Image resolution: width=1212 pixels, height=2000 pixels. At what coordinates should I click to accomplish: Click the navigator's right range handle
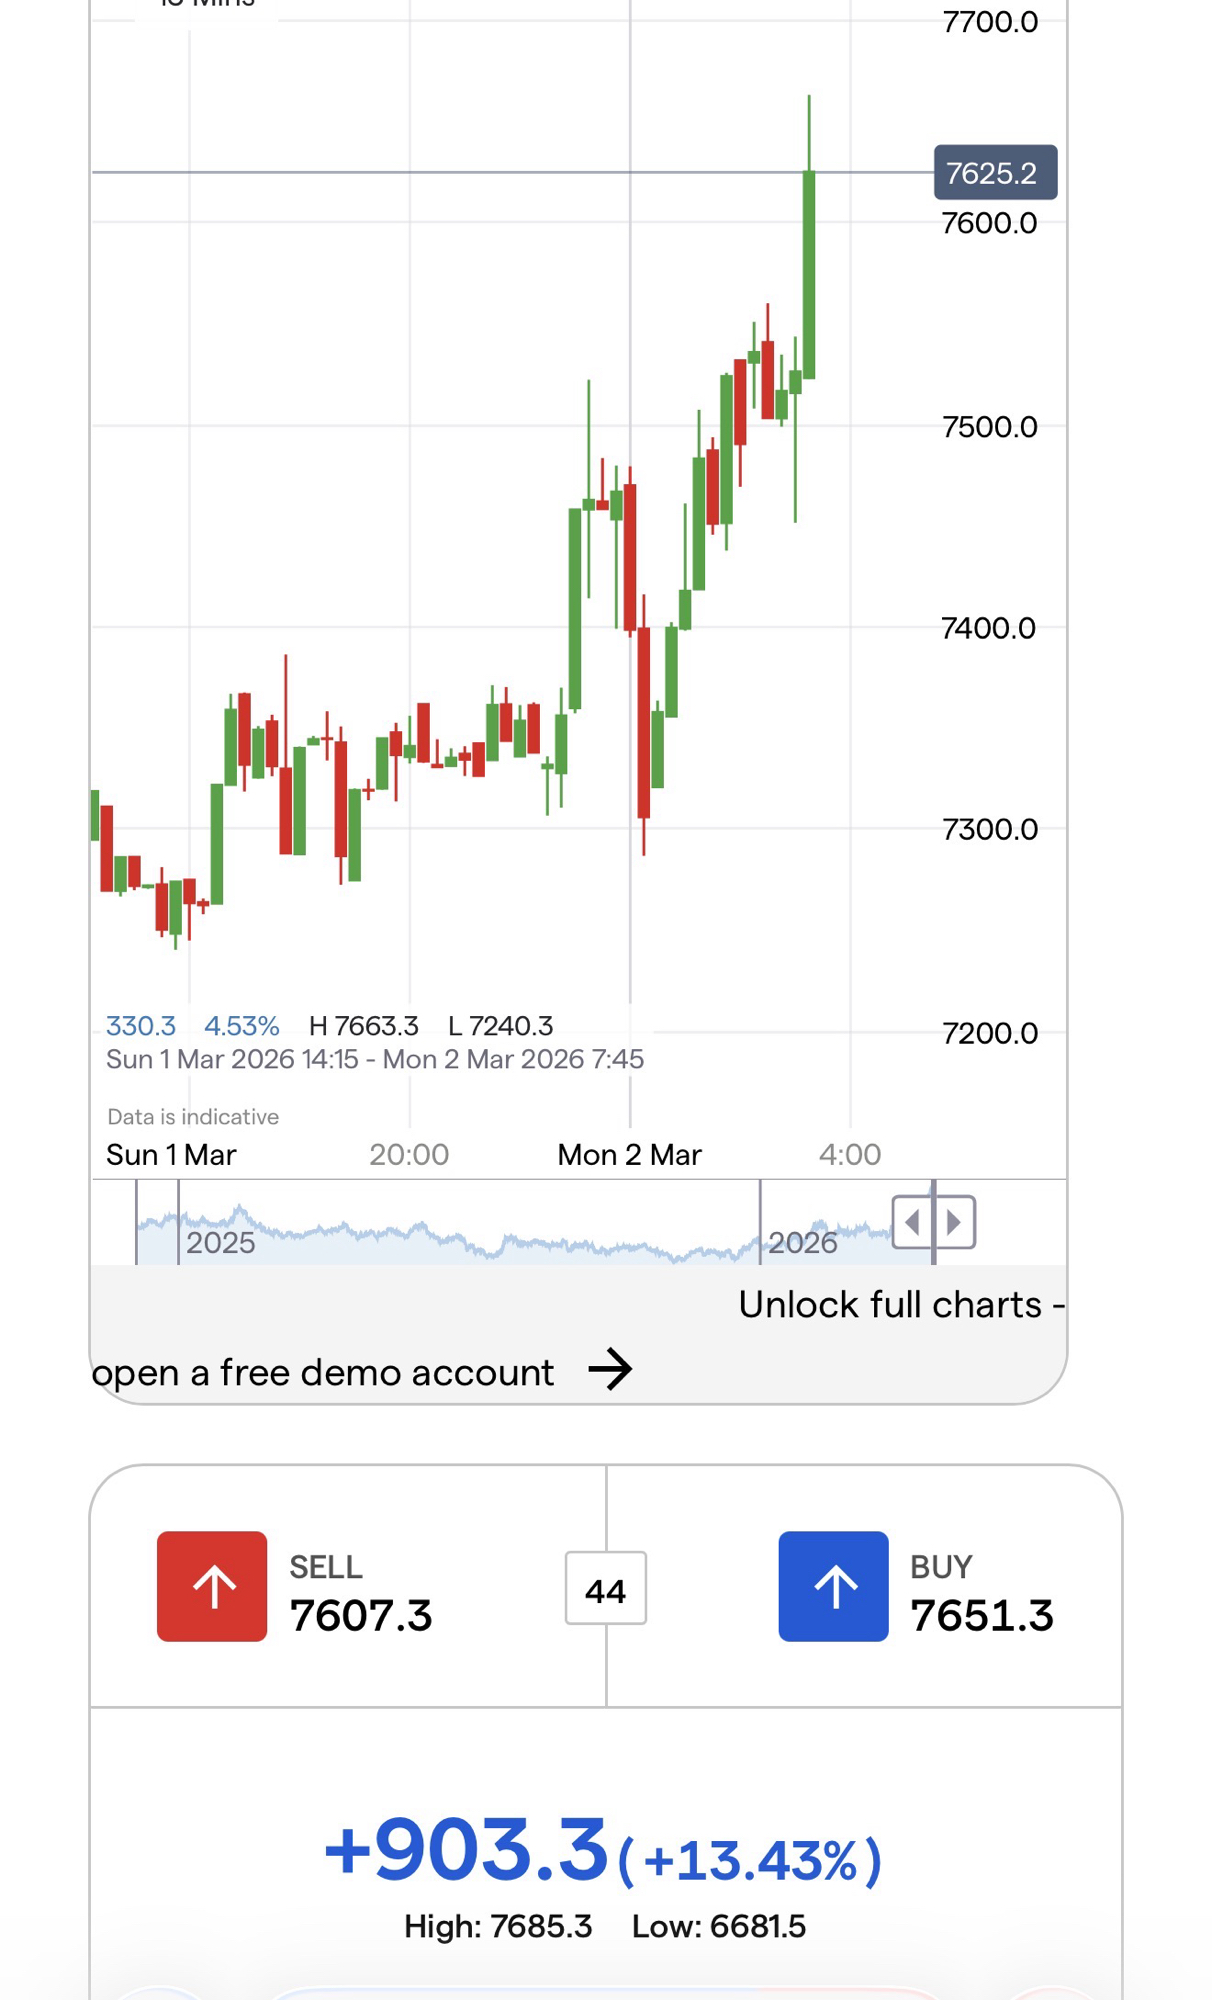934,1222
